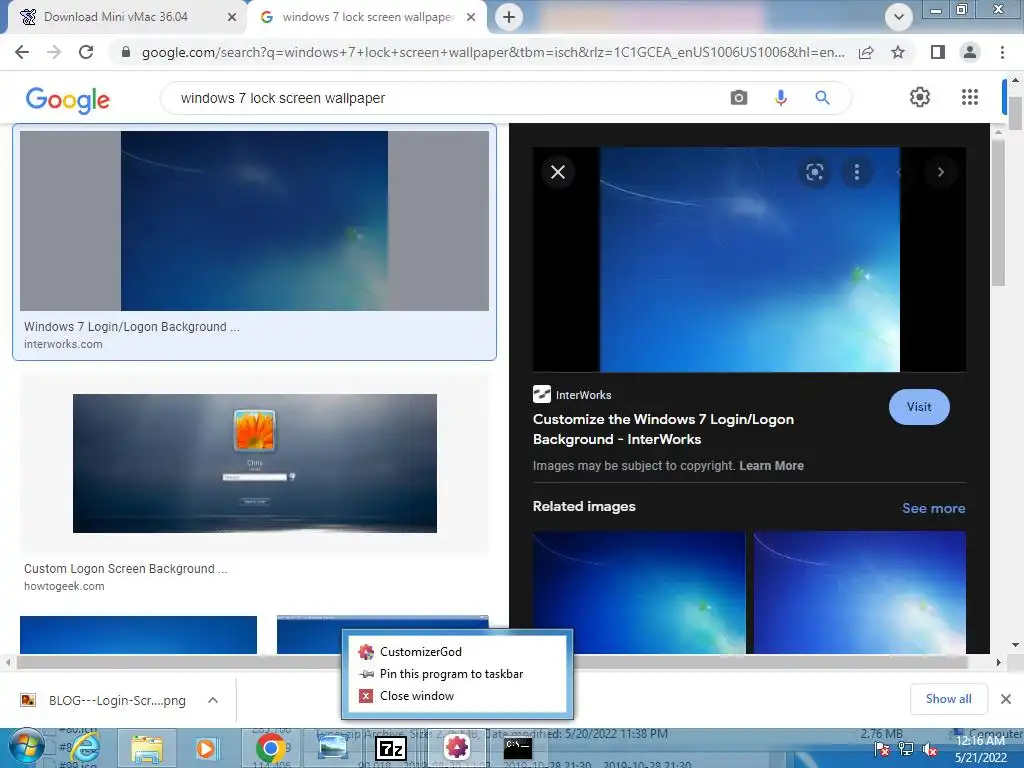Image resolution: width=1024 pixels, height=768 pixels.
Task: Reload the current page
Action: pos(86,52)
